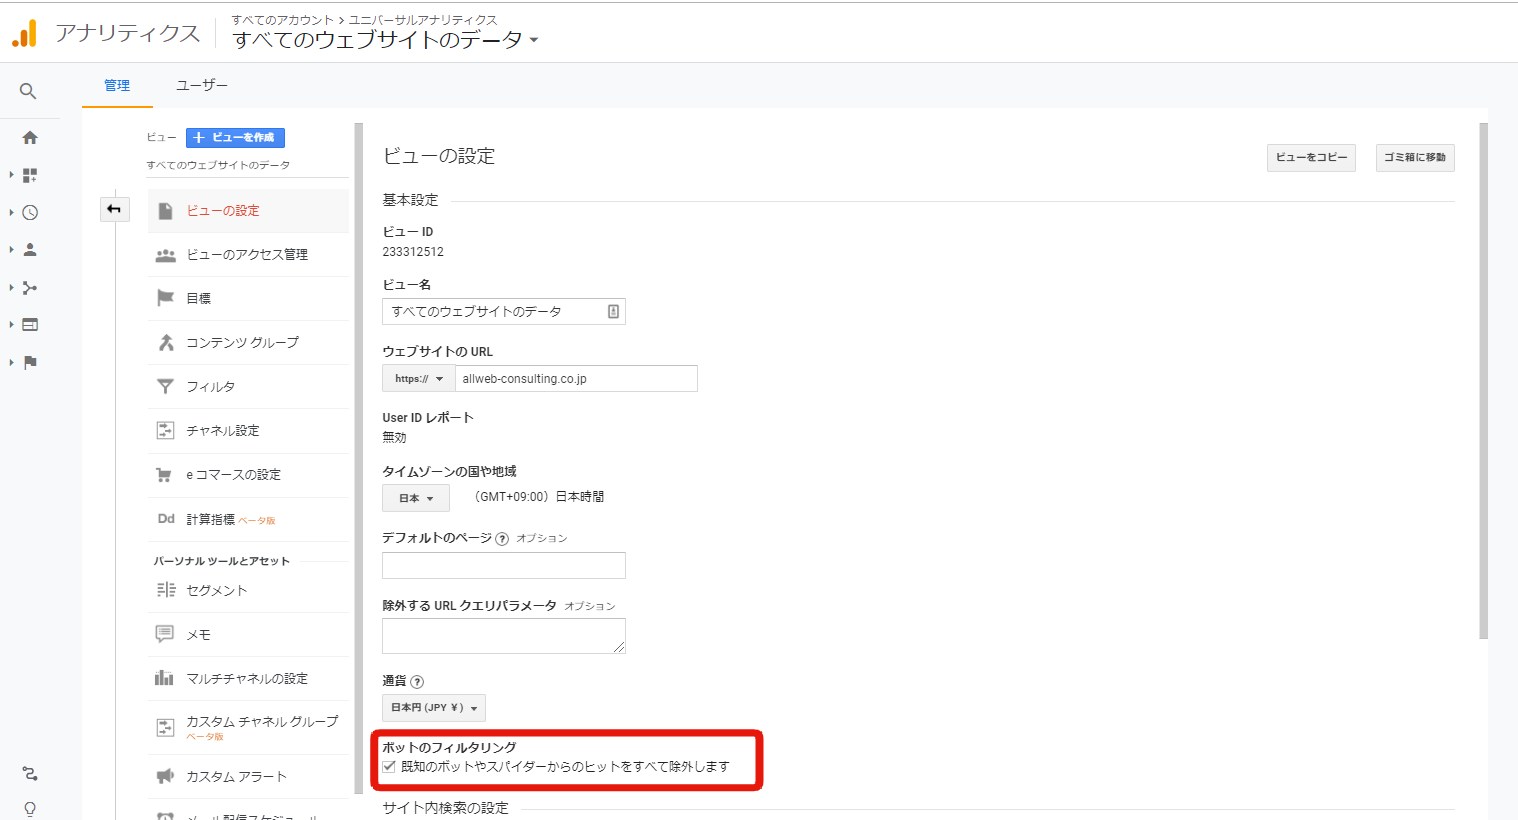Click the チャネル設定 icon

point(166,430)
